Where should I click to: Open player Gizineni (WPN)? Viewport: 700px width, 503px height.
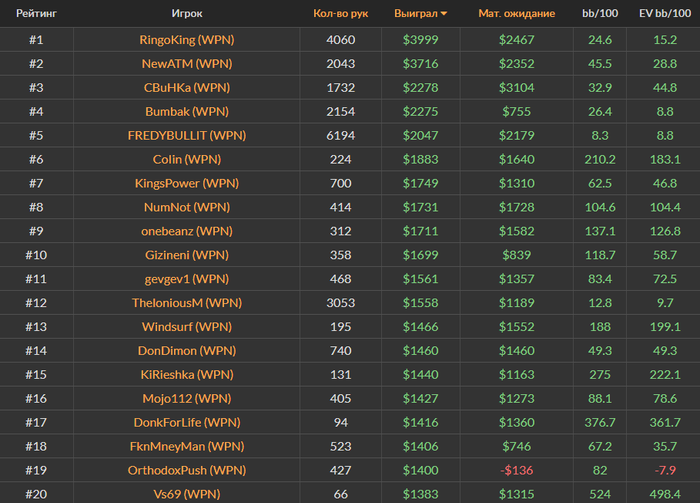(x=187, y=255)
